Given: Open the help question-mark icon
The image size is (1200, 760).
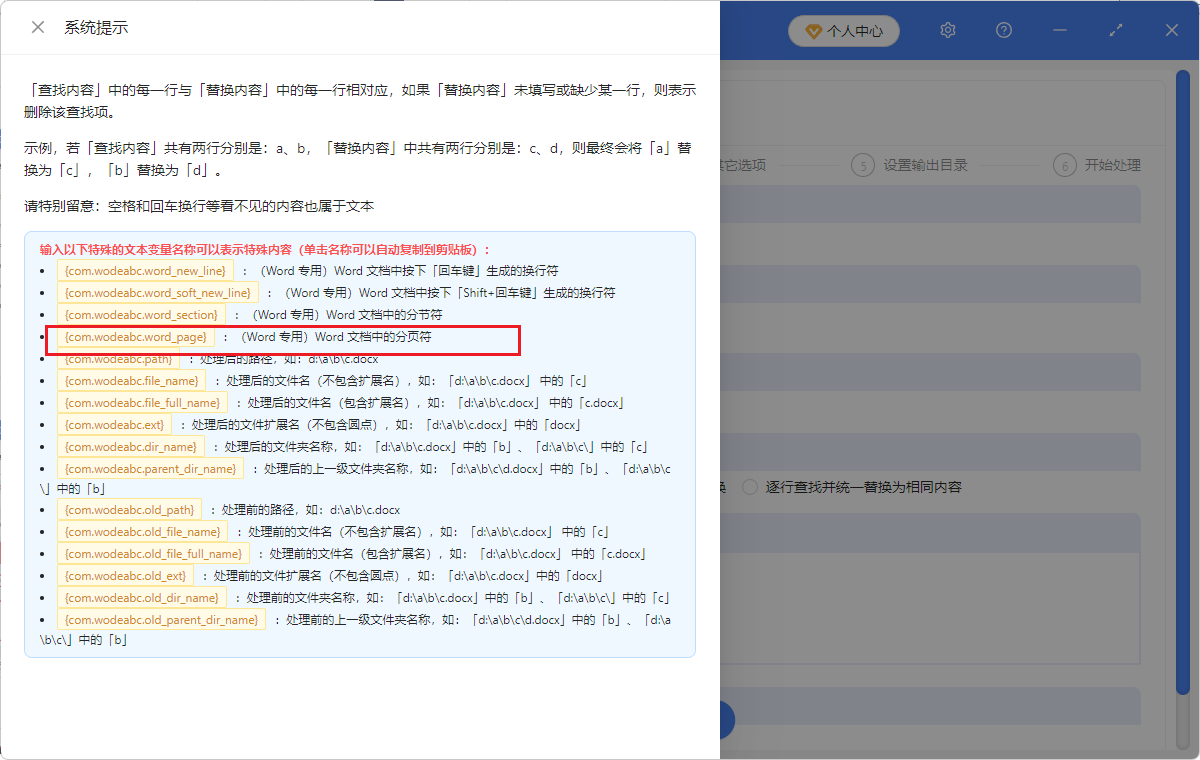Looking at the screenshot, I should 1003,30.
